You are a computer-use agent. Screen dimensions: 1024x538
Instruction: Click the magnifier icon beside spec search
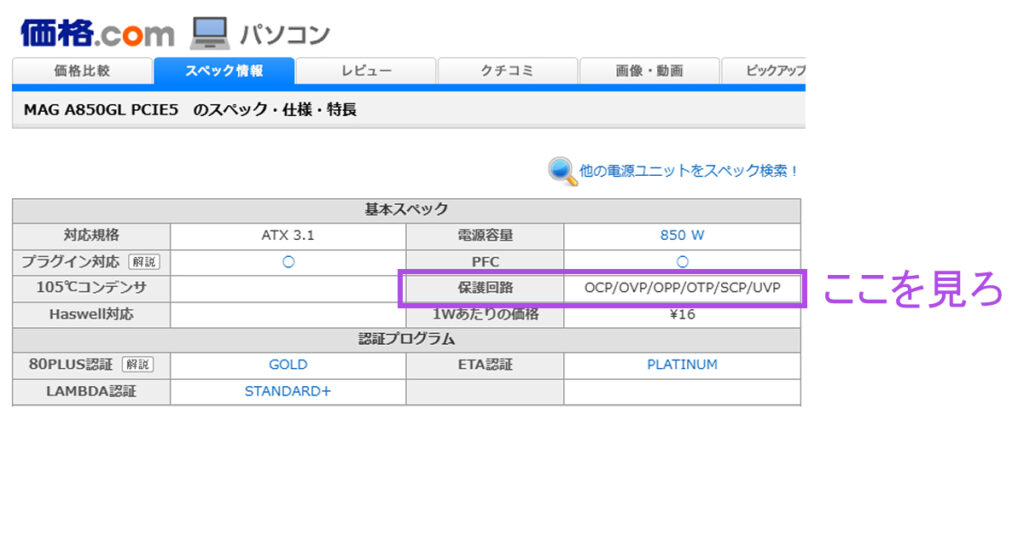pos(562,171)
